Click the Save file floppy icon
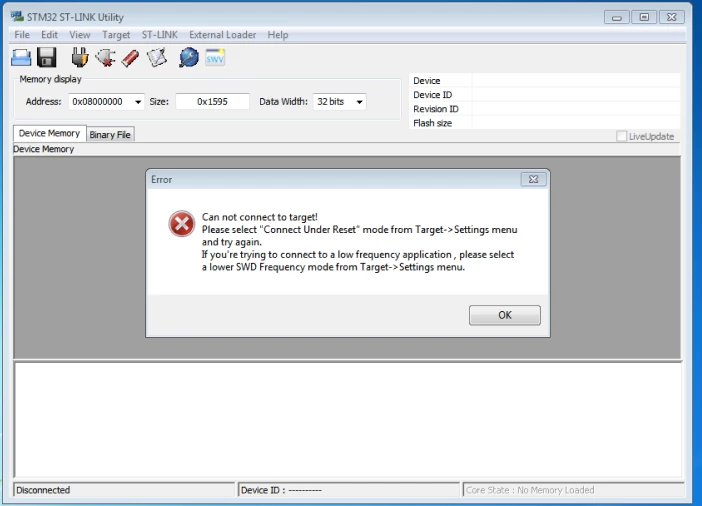 [47, 57]
